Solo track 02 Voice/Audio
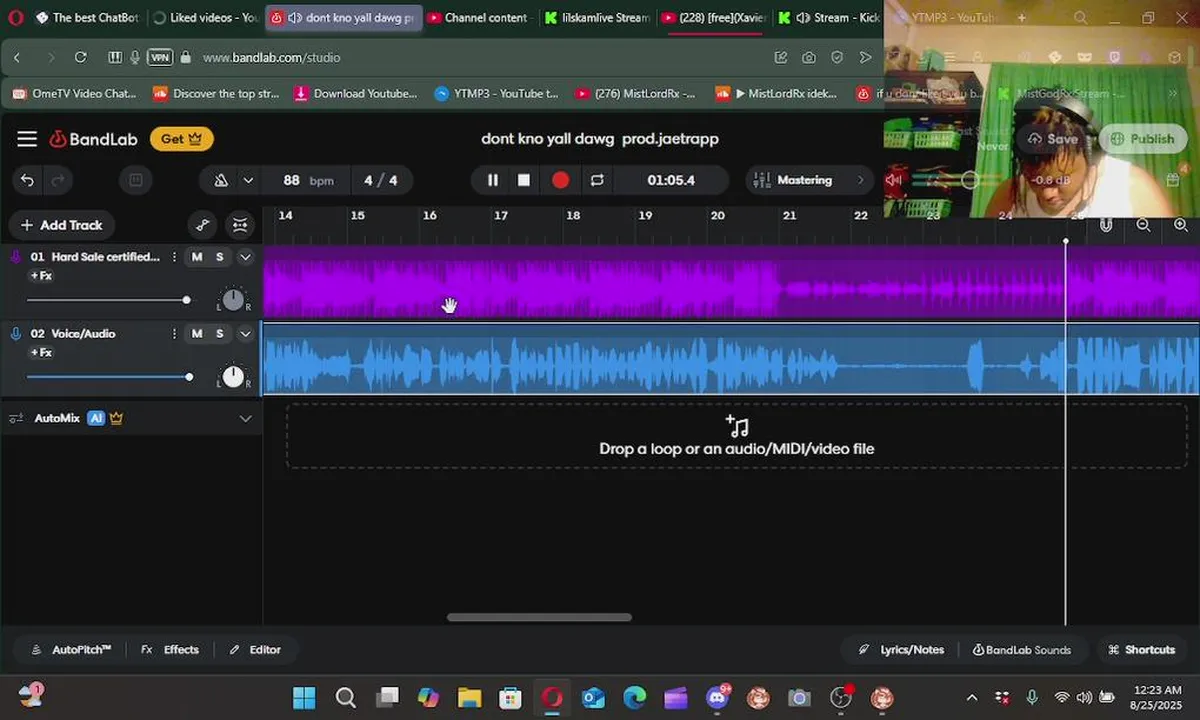The image size is (1200, 720). tap(220, 334)
